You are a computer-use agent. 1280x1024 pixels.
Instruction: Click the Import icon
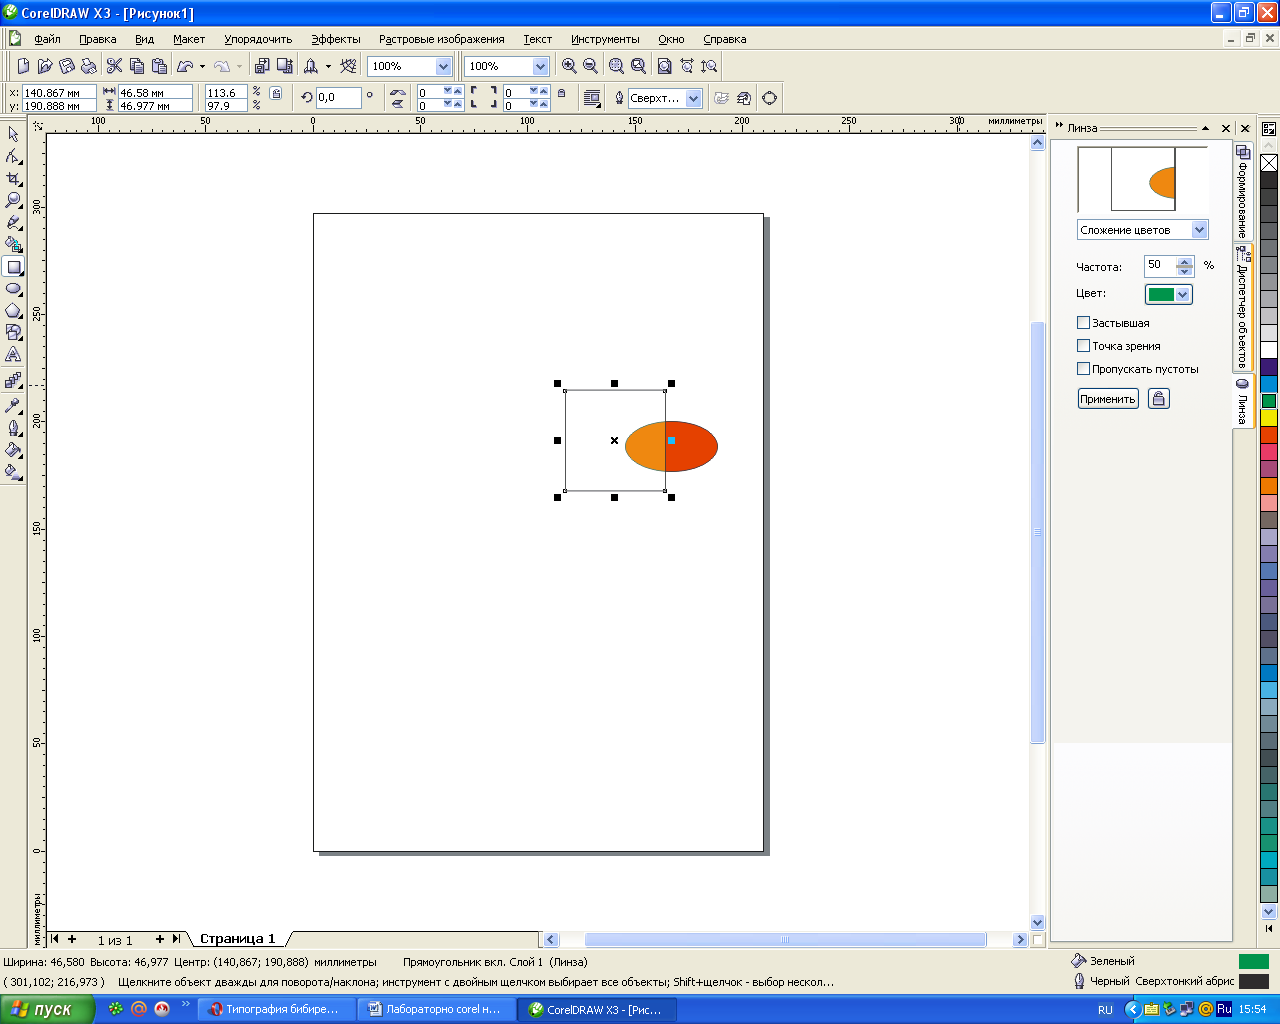[x=262, y=66]
